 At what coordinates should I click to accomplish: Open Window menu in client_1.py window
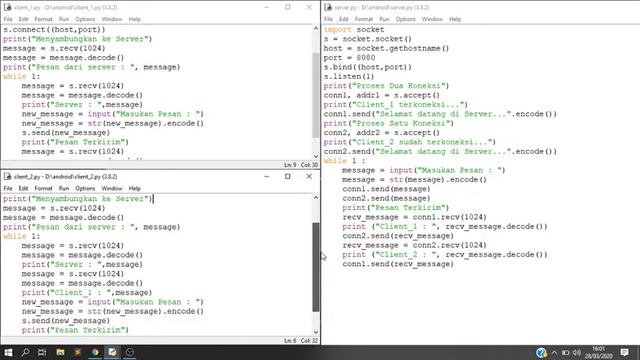(x=111, y=19)
